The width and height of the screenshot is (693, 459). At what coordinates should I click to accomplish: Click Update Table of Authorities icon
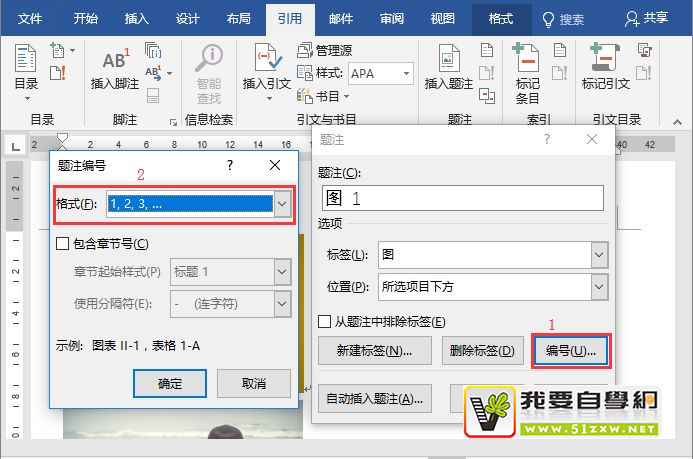pos(644,73)
